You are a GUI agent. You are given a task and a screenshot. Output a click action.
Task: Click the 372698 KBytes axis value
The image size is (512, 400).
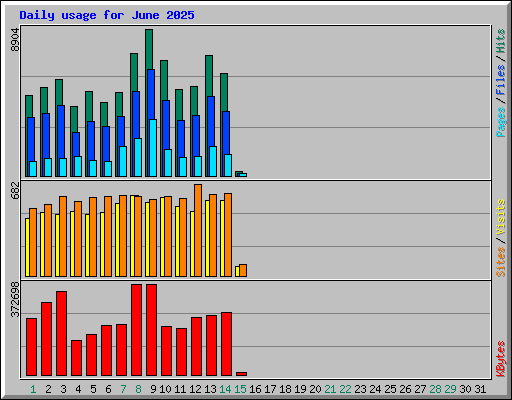(x=15, y=300)
